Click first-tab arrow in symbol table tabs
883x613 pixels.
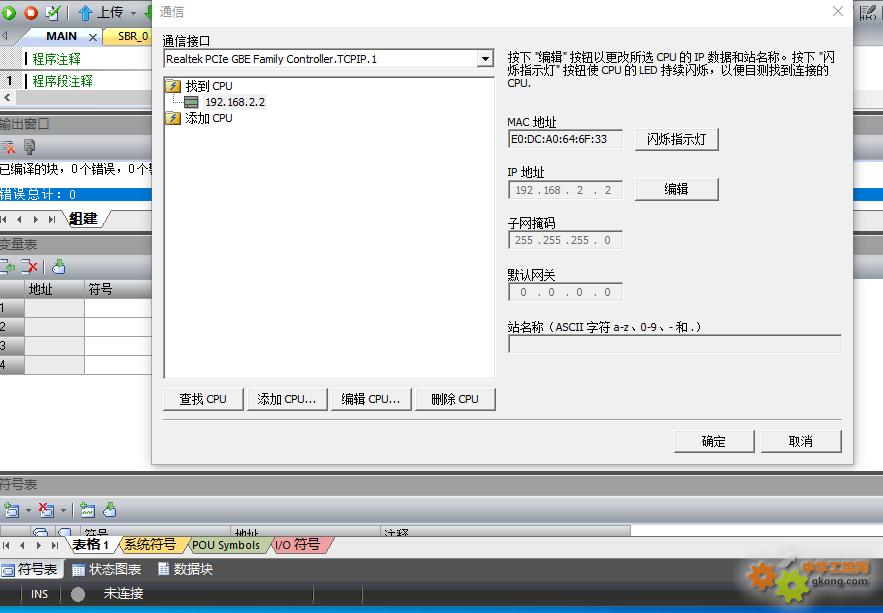6,545
